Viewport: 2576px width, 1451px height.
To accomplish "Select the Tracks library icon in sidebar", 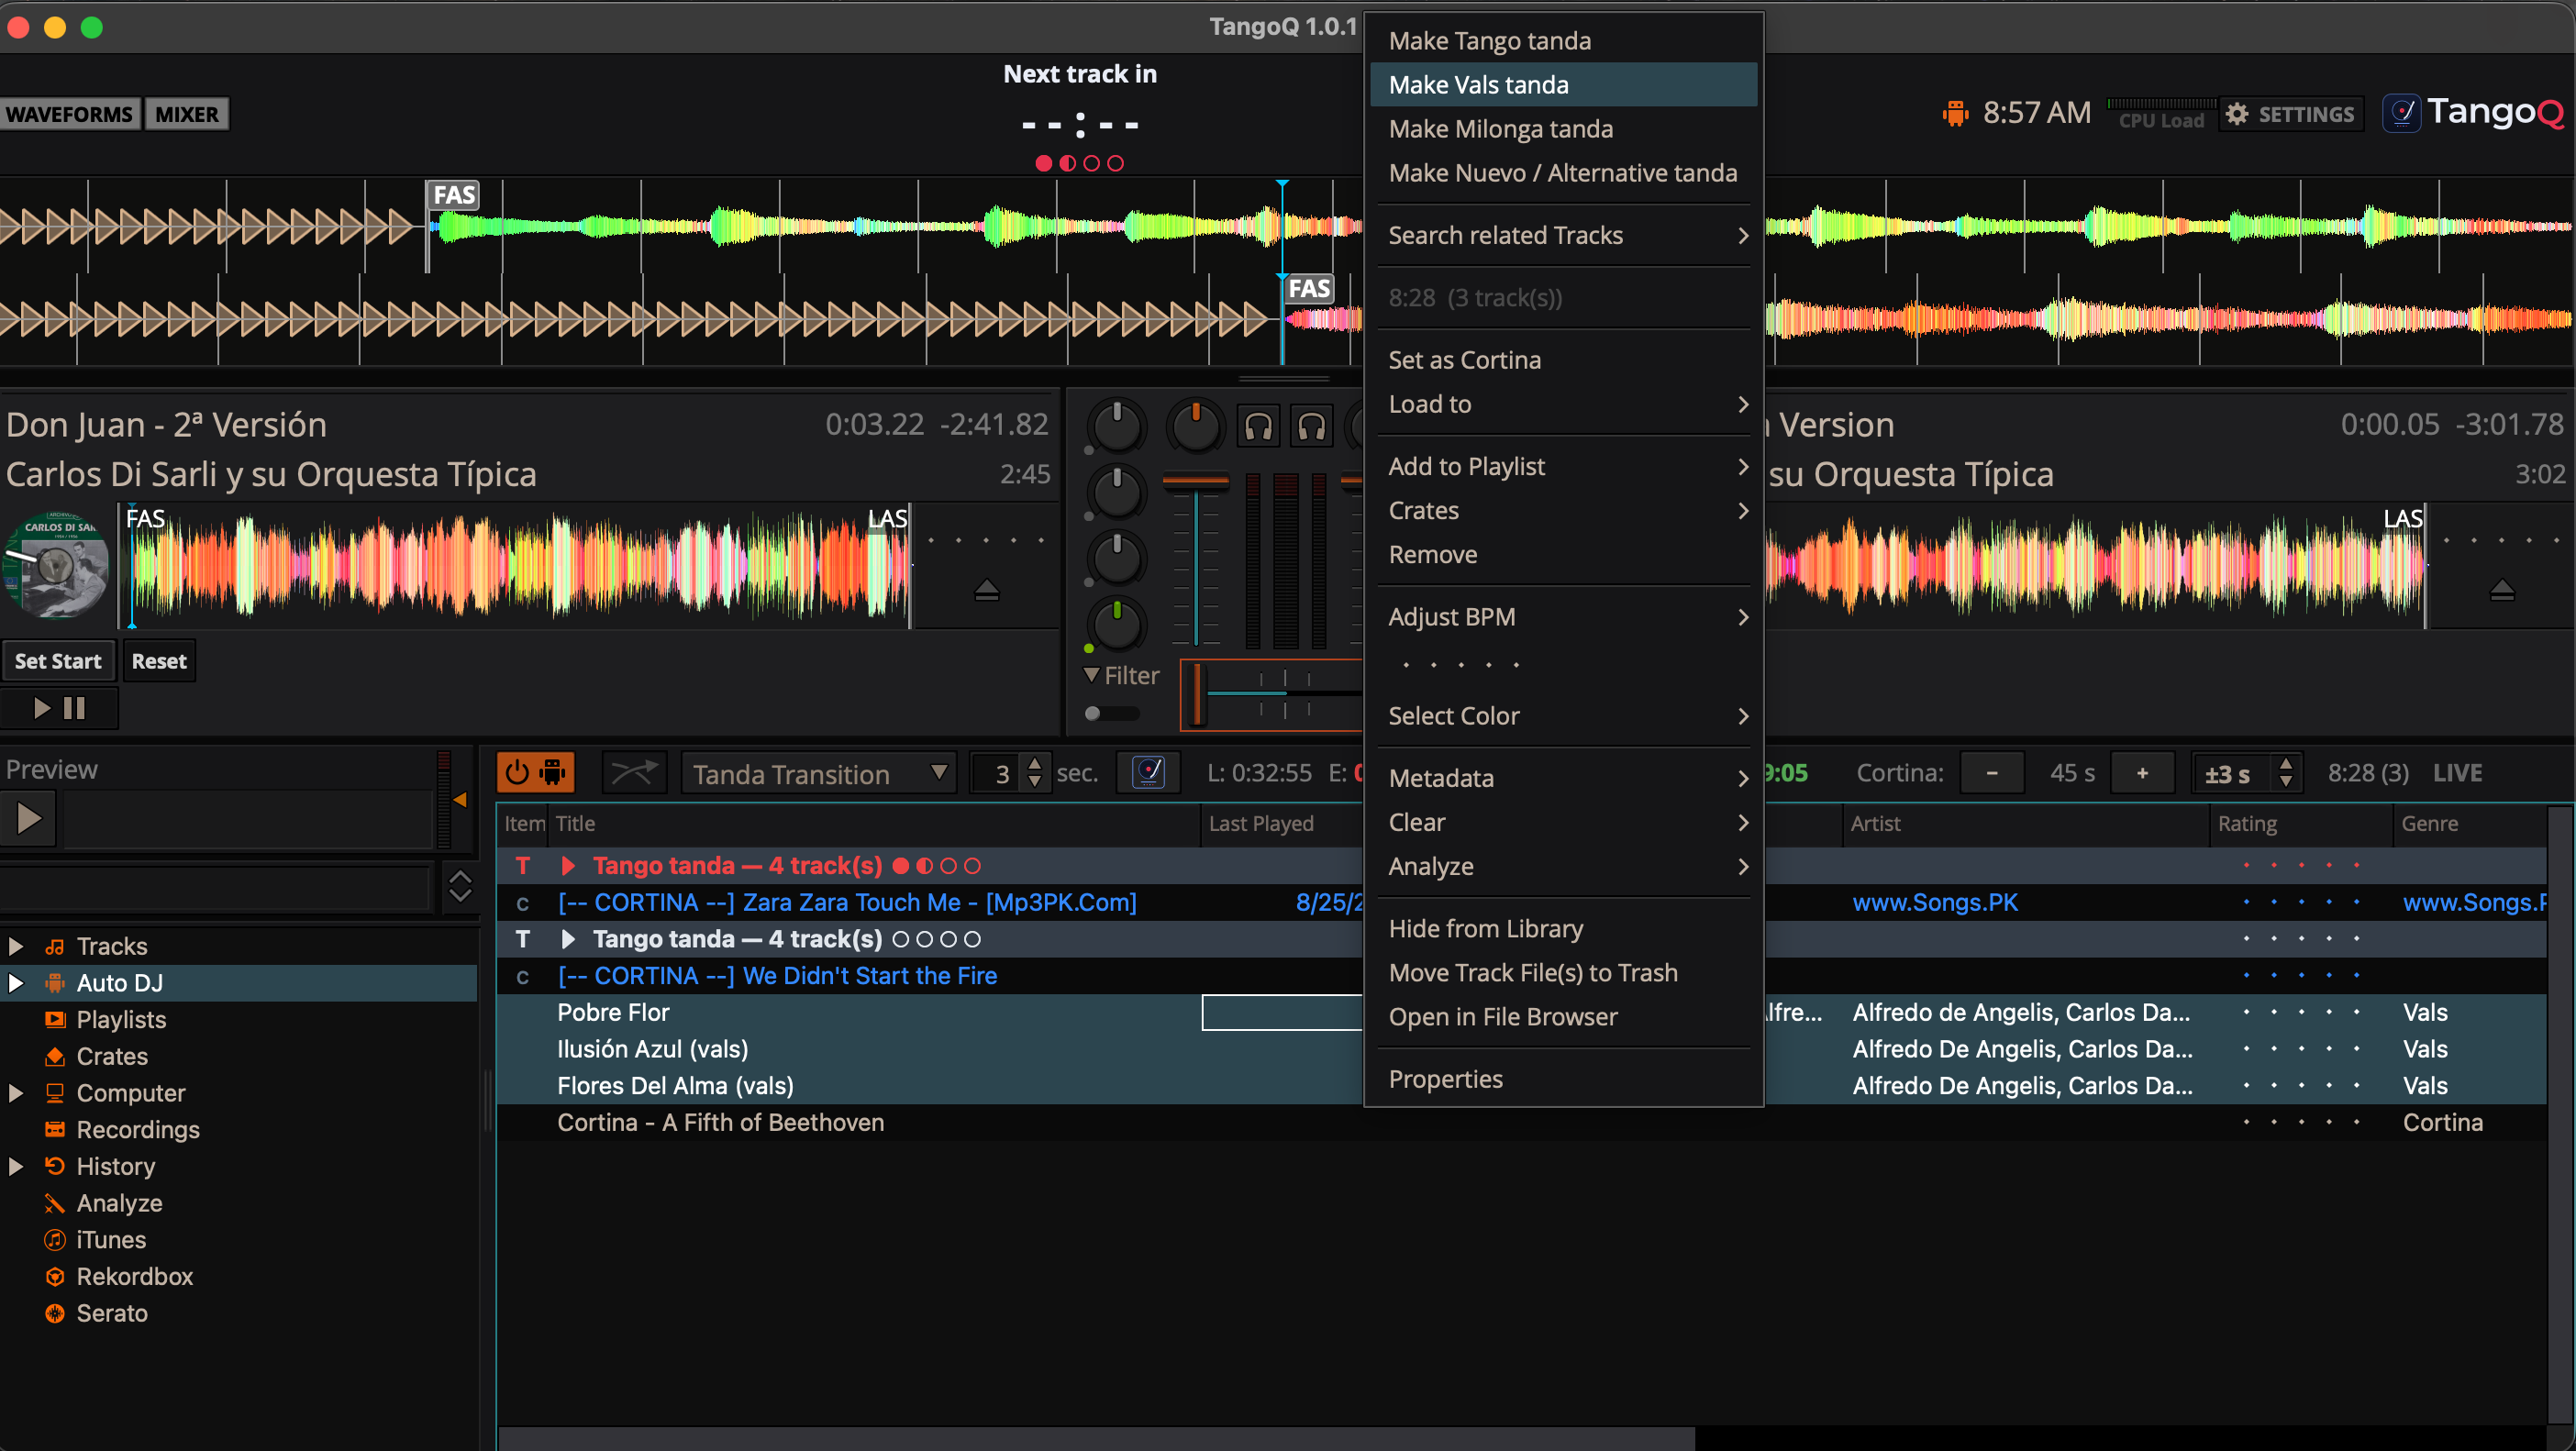I will point(55,946).
